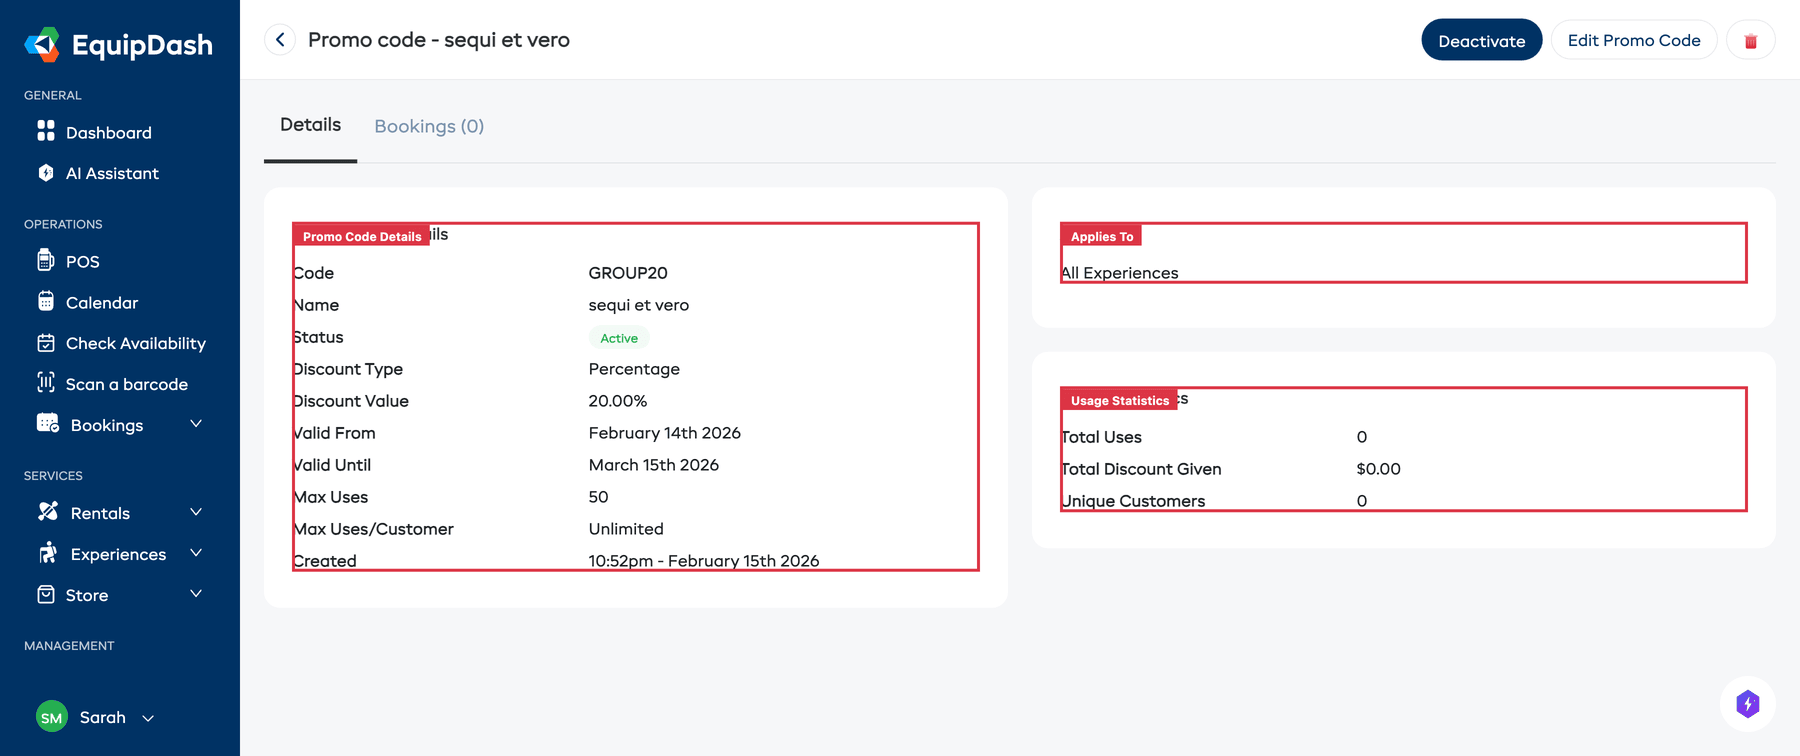Click the 'Unlimited' max uses value
The width and height of the screenshot is (1800, 756).
[x=626, y=529]
